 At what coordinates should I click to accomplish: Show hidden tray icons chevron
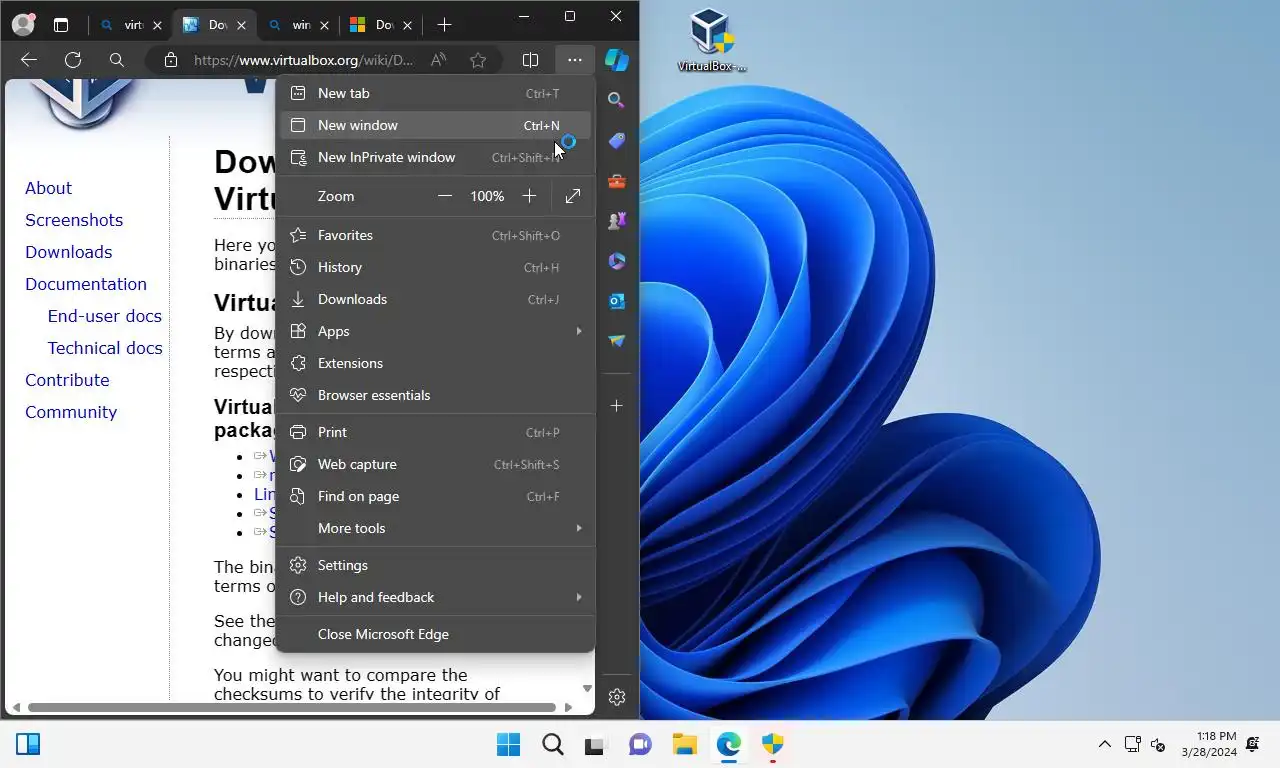[1104, 744]
